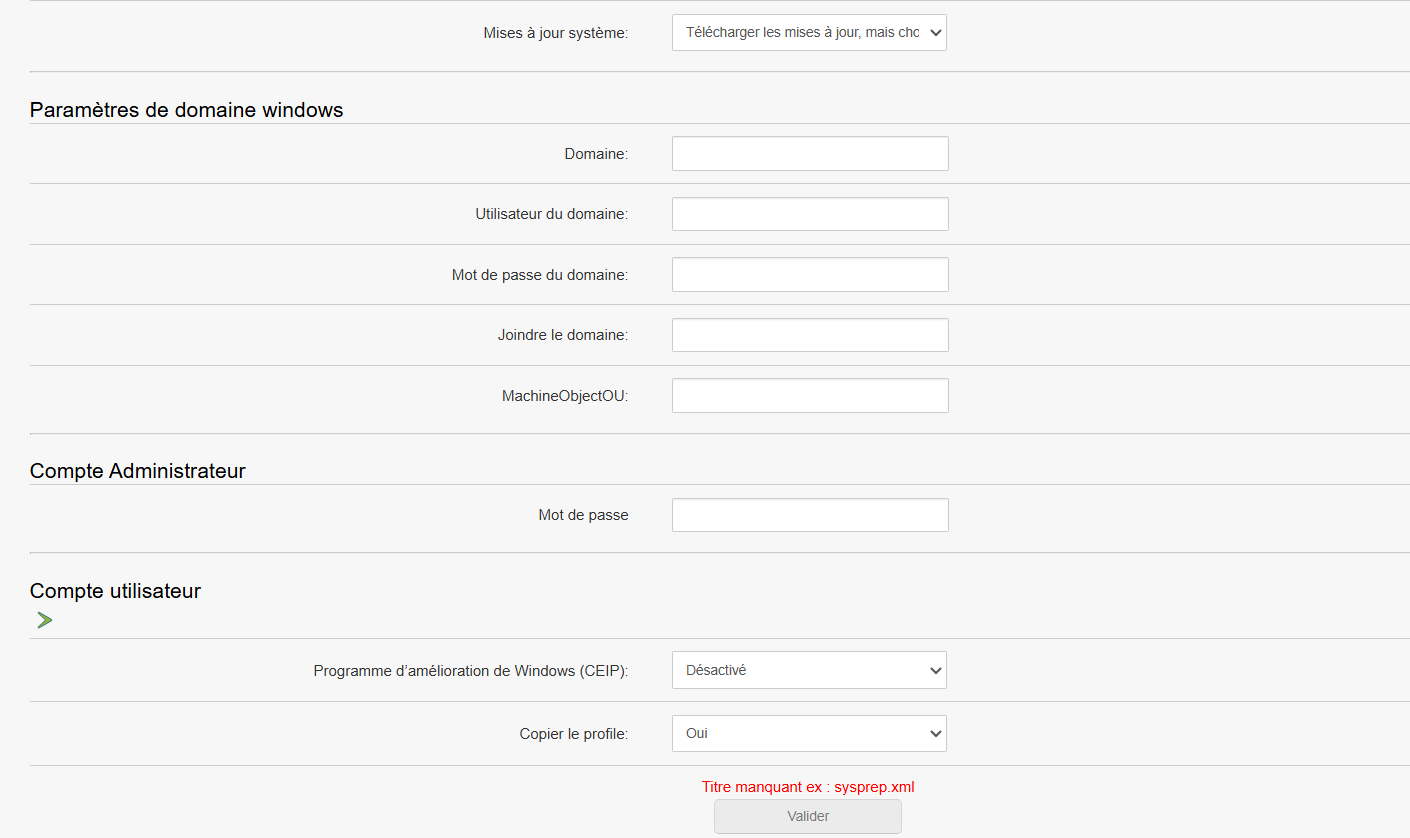The image size is (1410, 838).
Task: Click the Joindre le domaine text box
Action: tap(810, 335)
